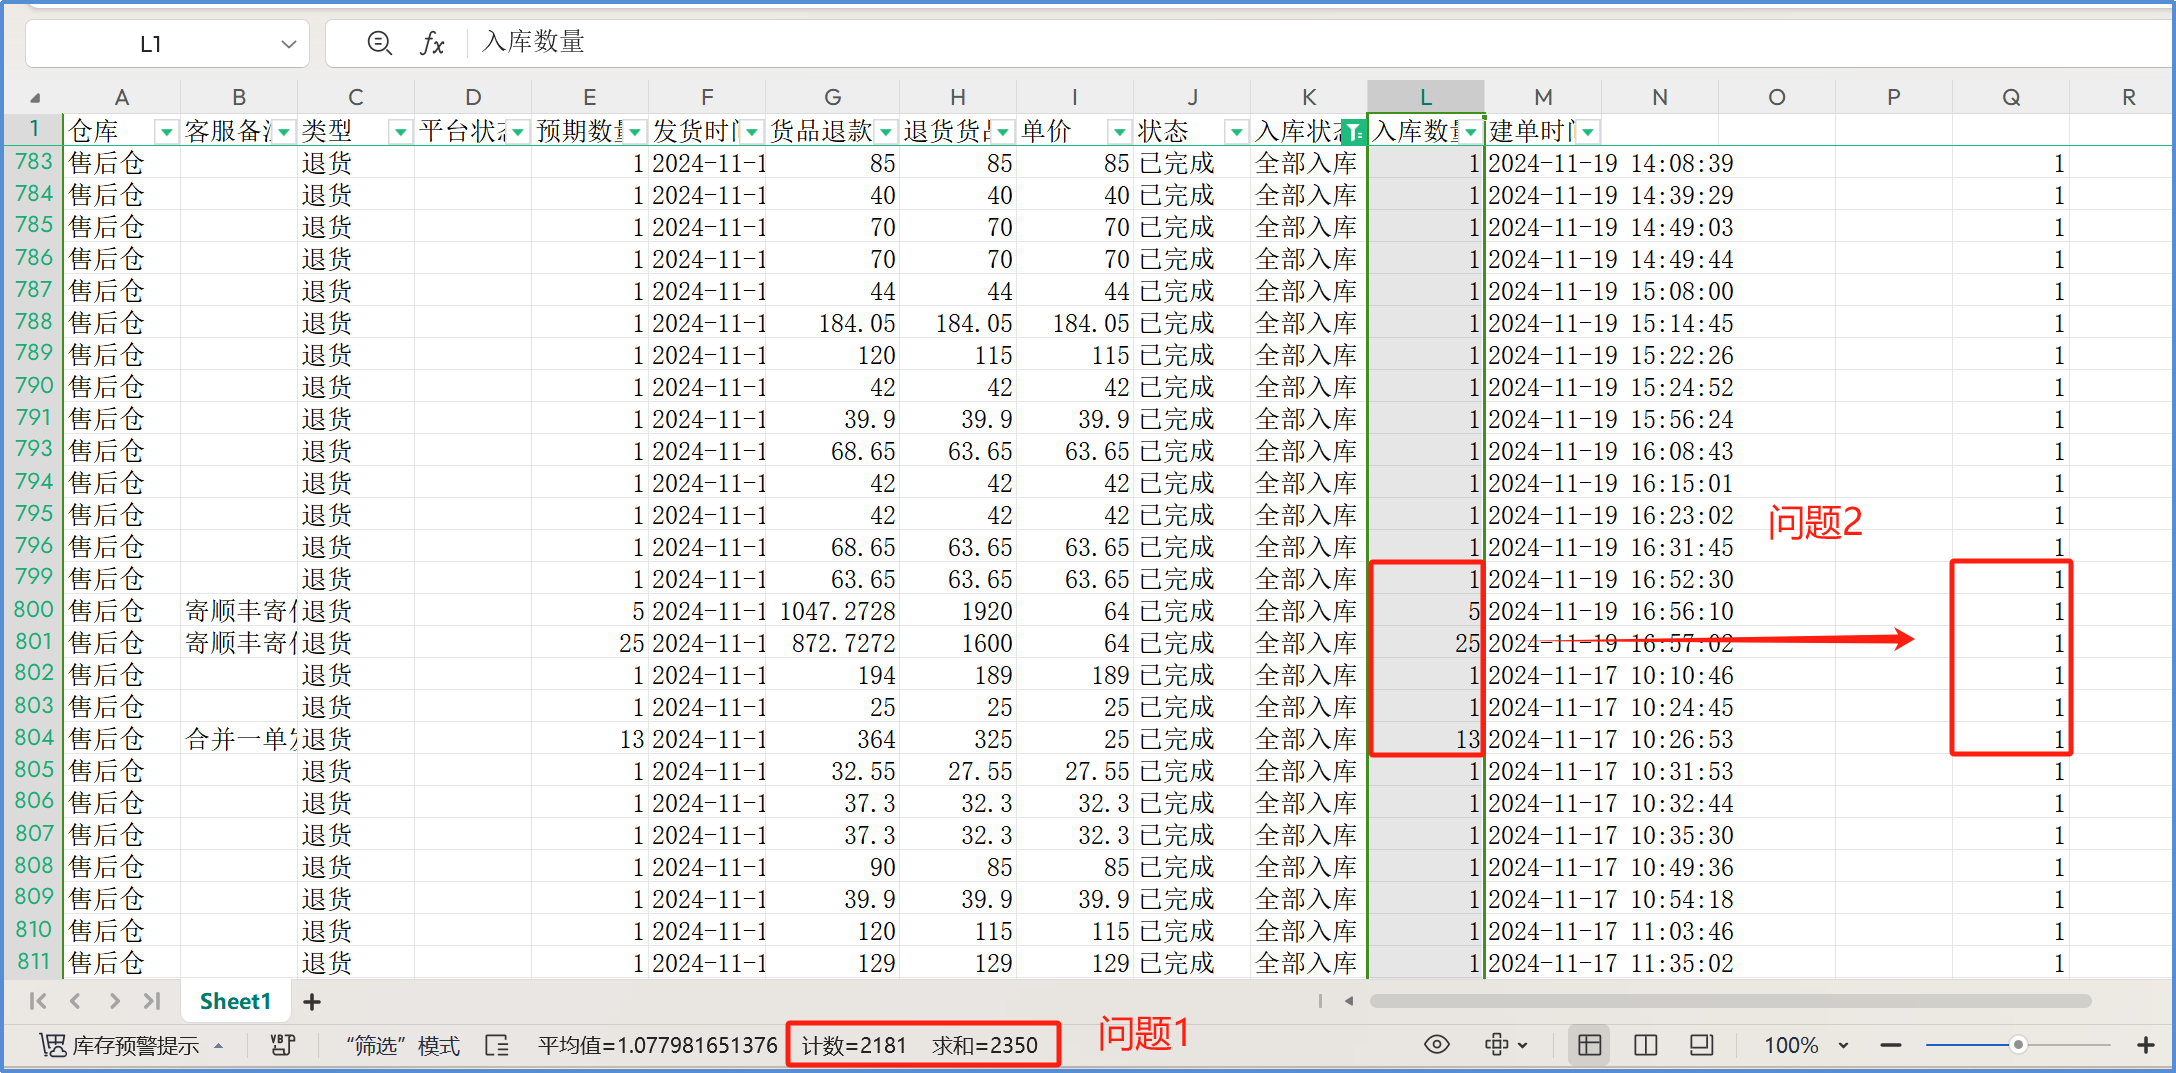Switch to page layout view icon

tap(1701, 1045)
